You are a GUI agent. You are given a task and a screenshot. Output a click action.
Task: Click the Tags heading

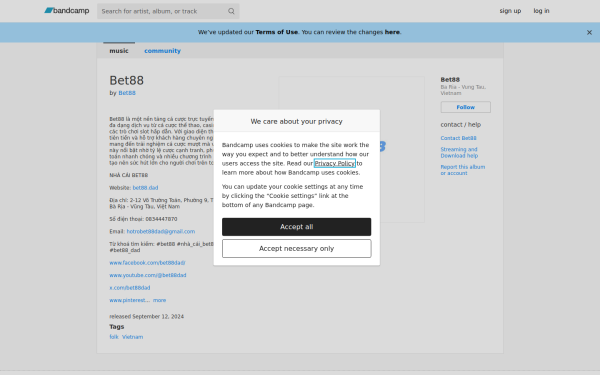point(117,327)
